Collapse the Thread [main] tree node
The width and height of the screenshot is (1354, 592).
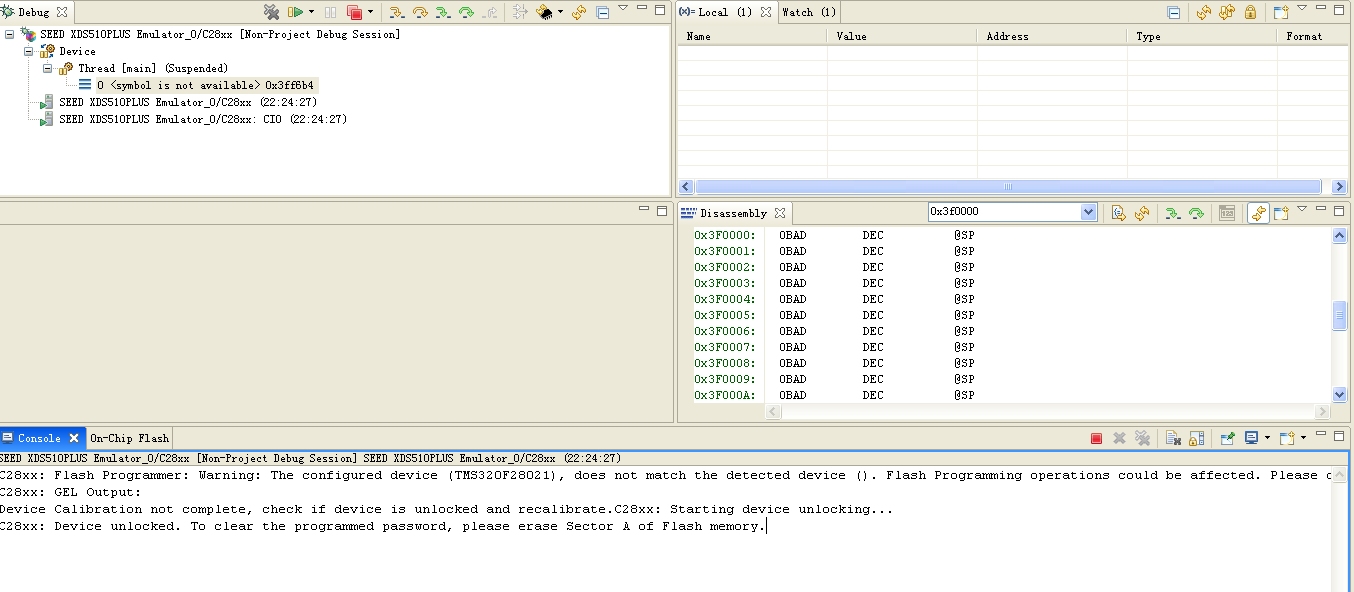click(x=47, y=69)
